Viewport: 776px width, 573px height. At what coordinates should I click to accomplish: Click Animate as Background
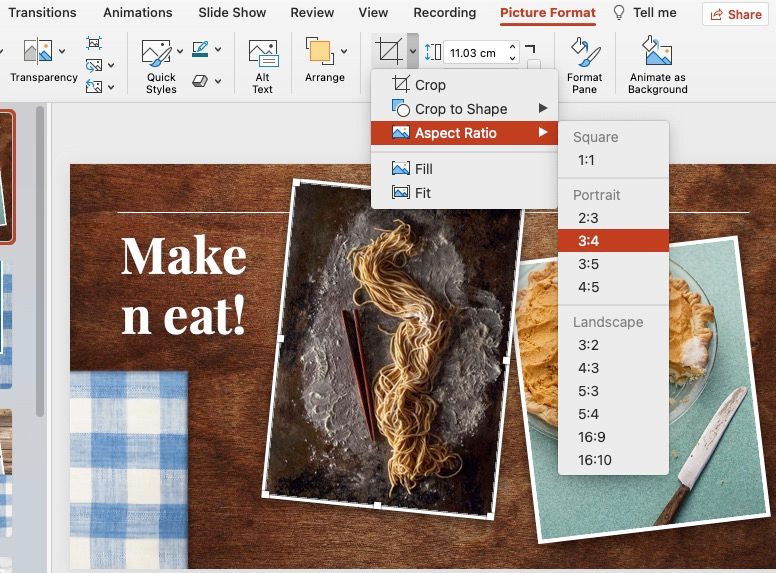tap(657, 66)
